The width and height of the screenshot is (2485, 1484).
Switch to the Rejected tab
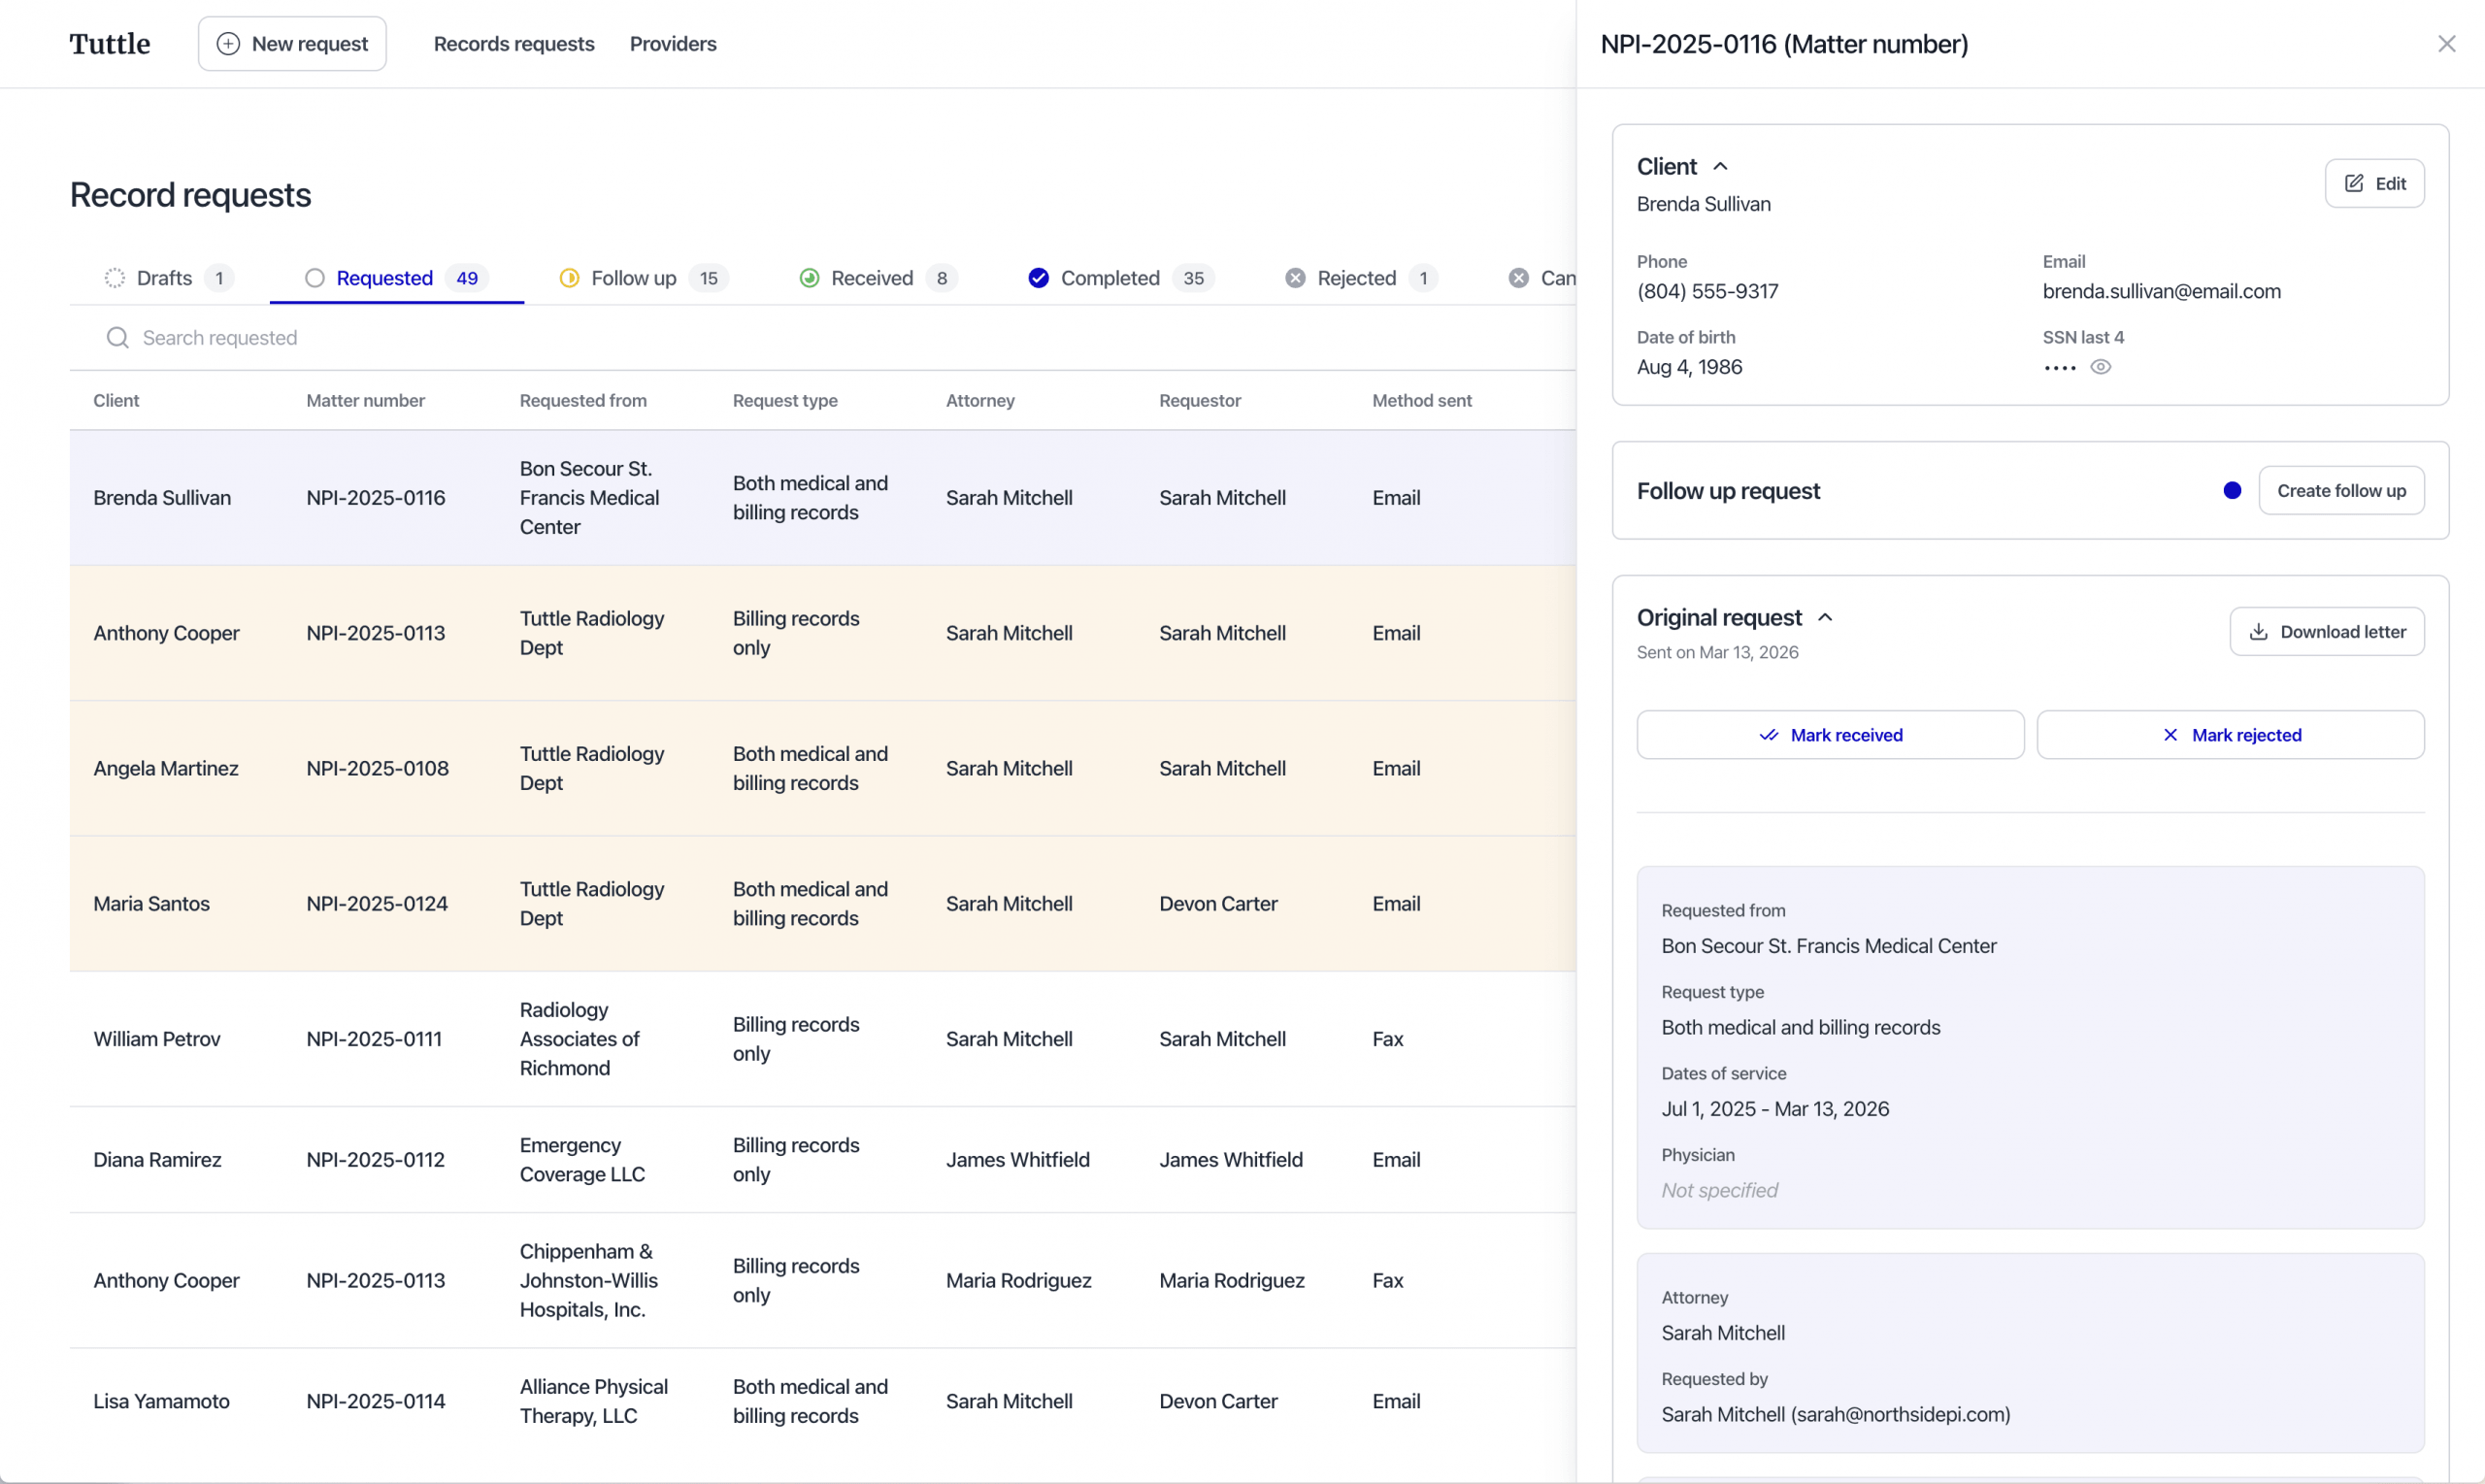click(x=1355, y=278)
